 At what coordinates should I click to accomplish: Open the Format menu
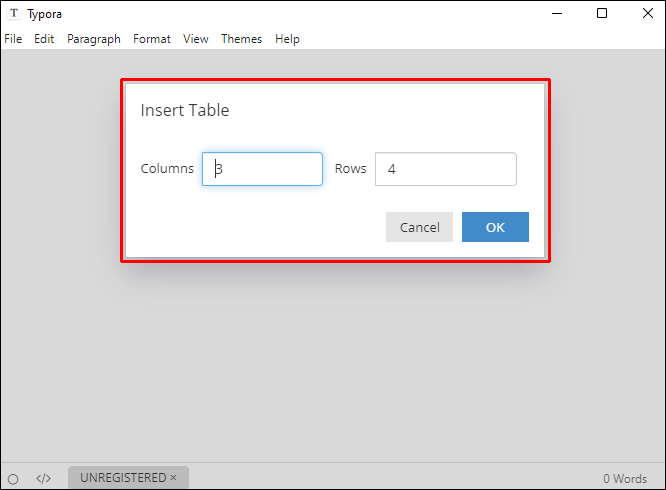click(152, 39)
